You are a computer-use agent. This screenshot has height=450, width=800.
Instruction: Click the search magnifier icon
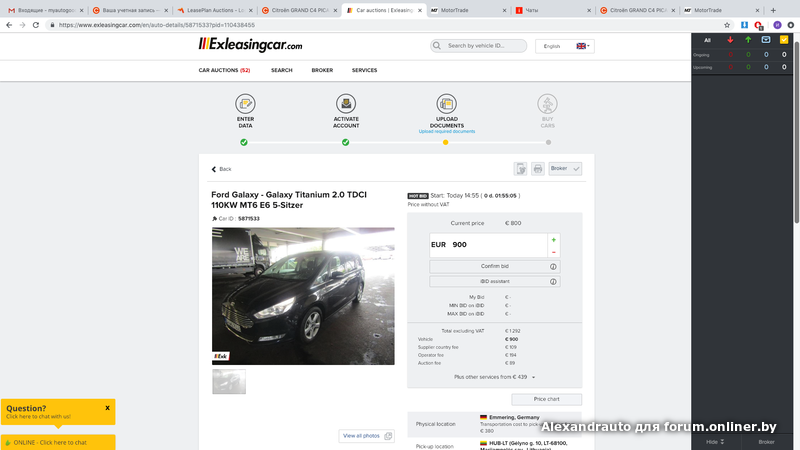click(x=437, y=46)
